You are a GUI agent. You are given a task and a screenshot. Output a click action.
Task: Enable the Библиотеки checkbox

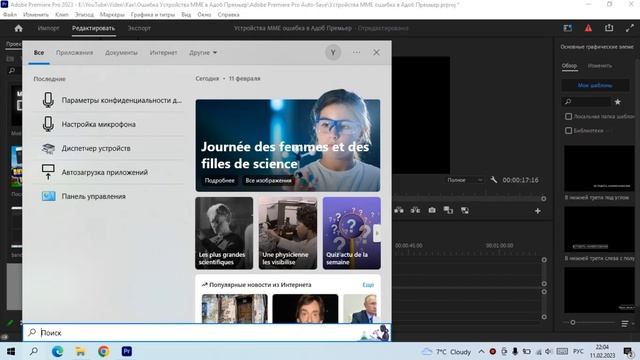568,131
